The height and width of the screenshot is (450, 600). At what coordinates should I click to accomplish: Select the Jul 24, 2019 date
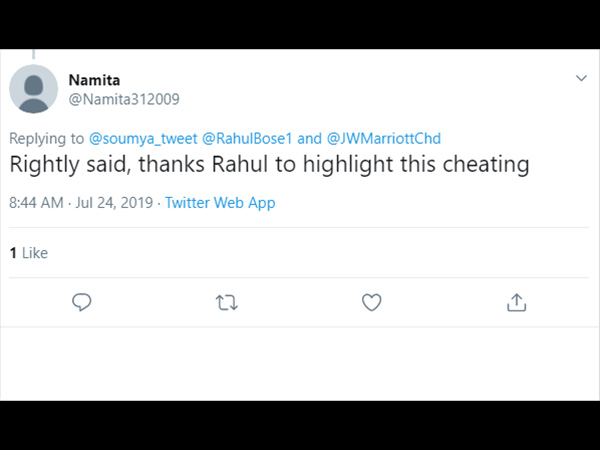pos(114,203)
